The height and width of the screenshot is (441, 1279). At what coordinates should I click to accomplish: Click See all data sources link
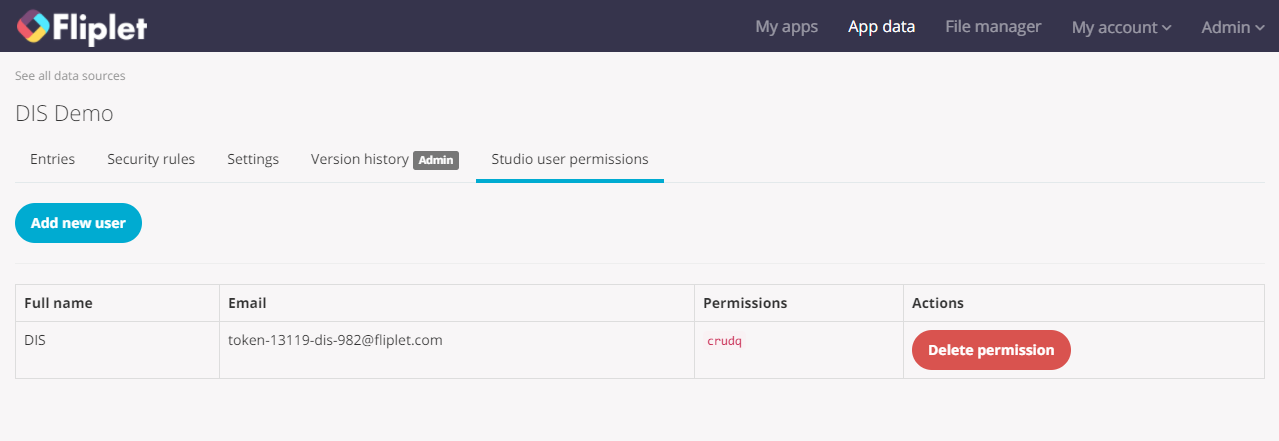point(70,76)
